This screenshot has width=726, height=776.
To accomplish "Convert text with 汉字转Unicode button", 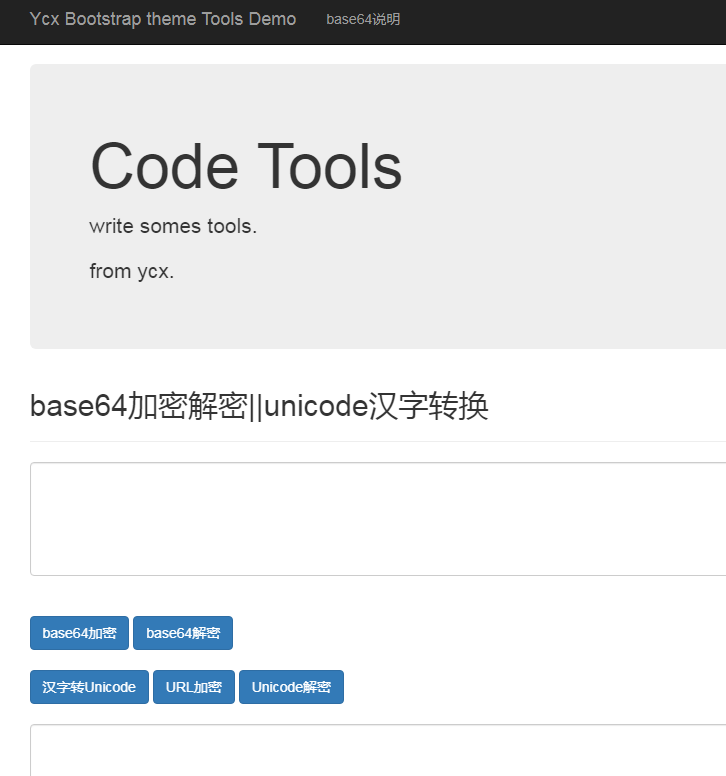I will (x=89, y=687).
